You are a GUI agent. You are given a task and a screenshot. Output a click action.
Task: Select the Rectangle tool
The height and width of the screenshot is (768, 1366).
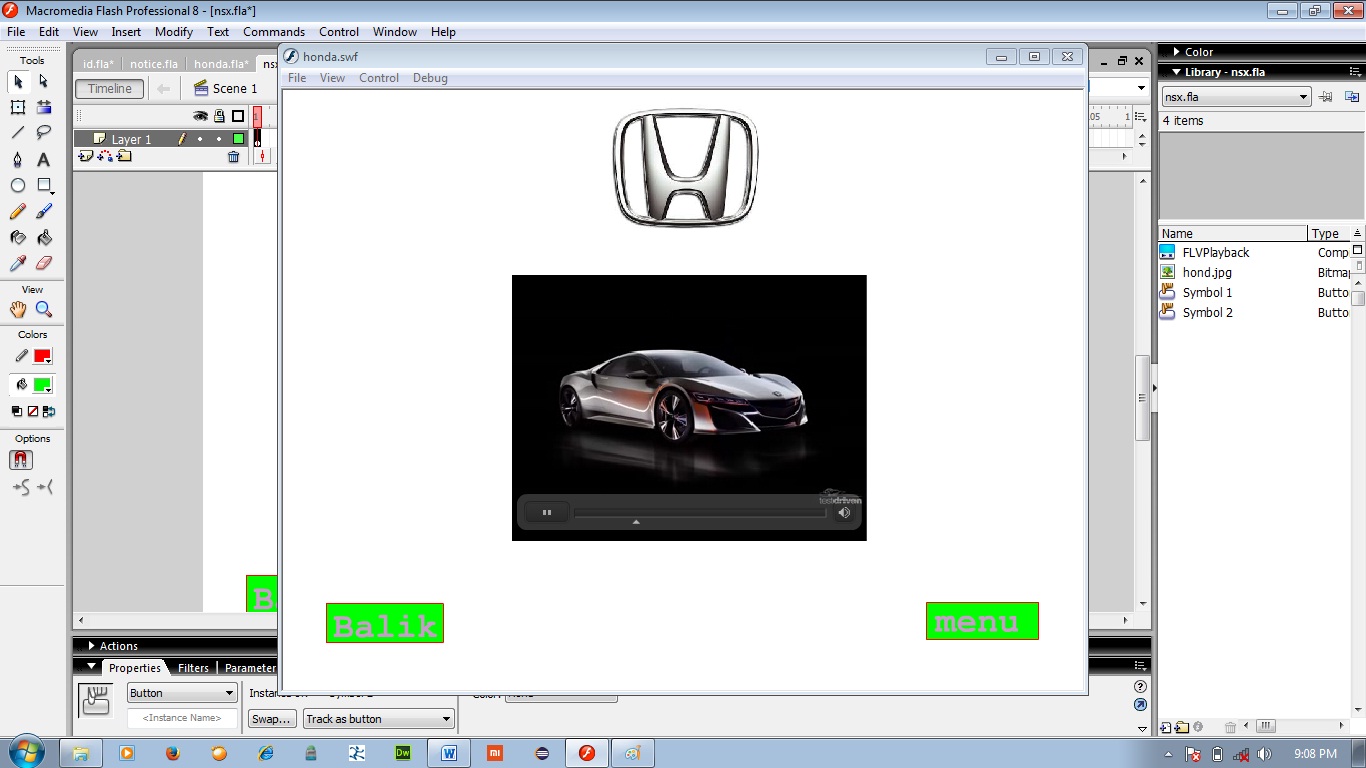(44, 186)
